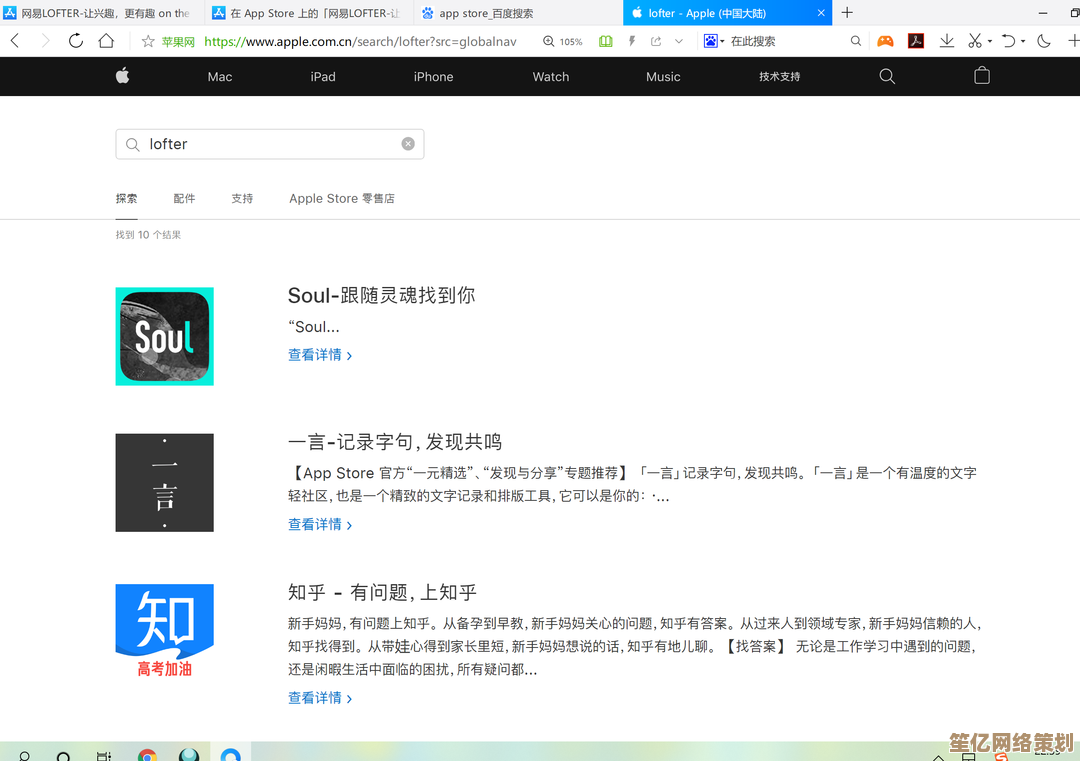Go back with the browser back arrow
The image size is (1080, 761).
(x=15, y=41)
